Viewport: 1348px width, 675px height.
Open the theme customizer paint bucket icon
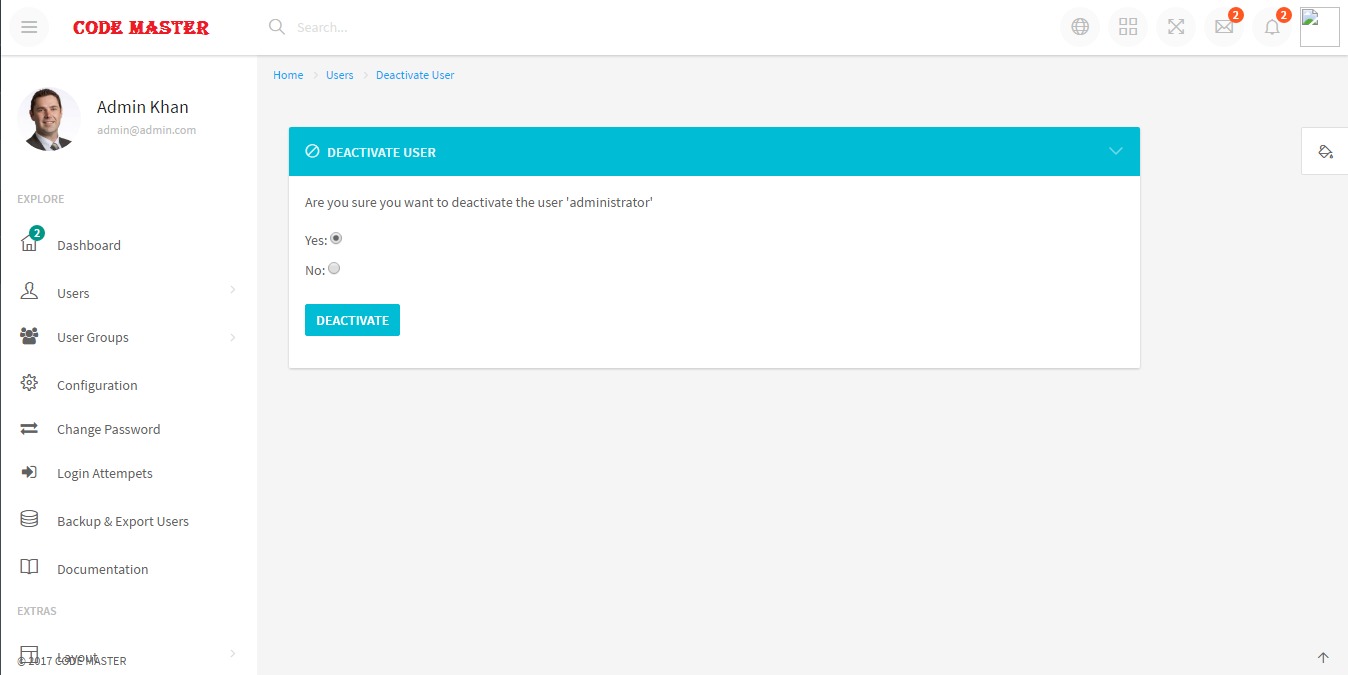(1324, 150)
